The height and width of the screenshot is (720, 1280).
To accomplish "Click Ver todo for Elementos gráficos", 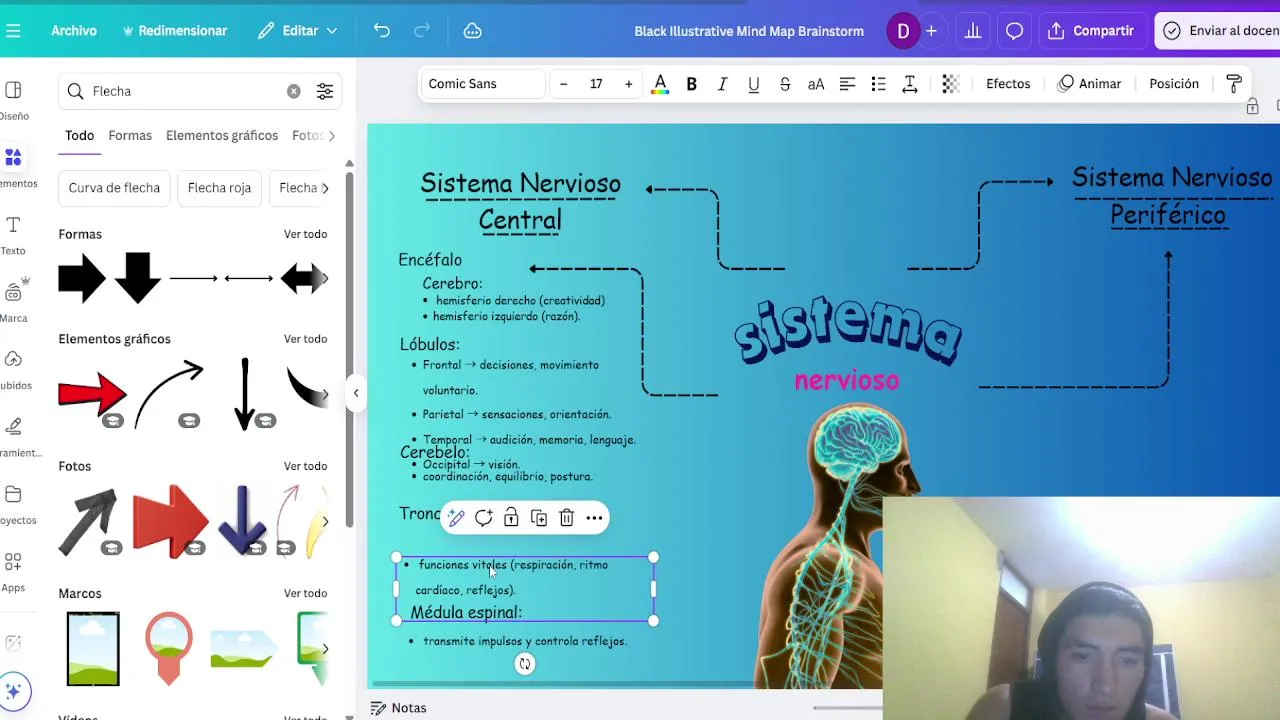I will pyautogui.click(x=305, y=339).
